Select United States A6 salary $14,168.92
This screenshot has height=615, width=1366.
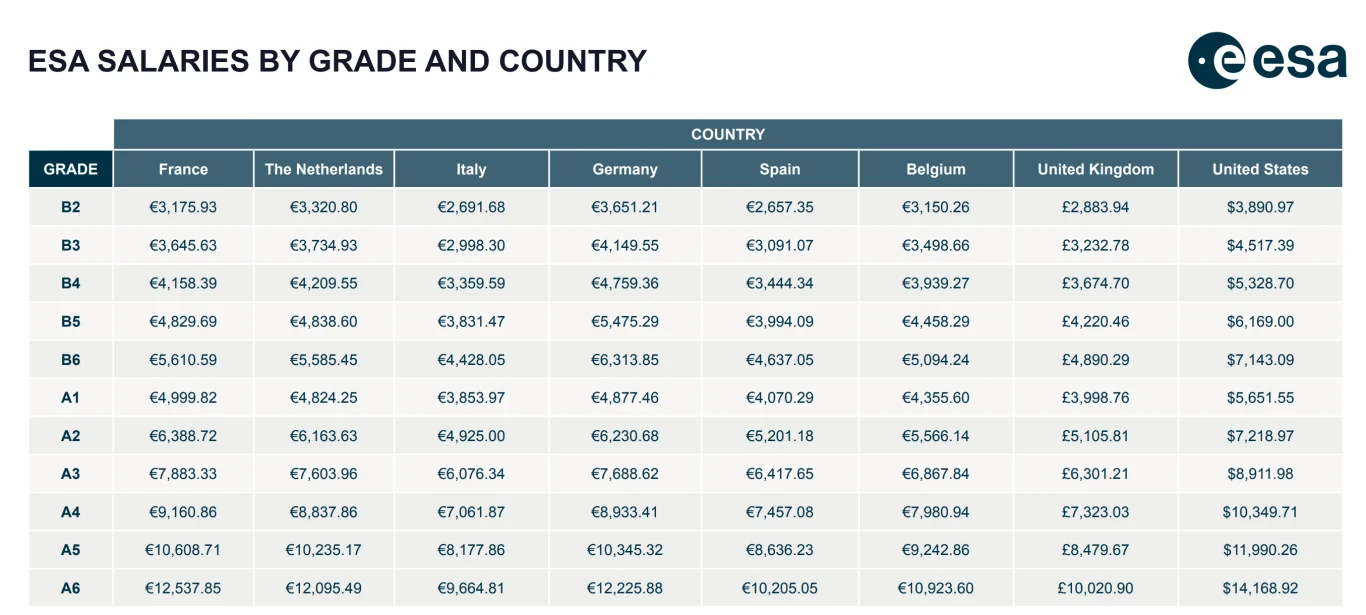1260,588
